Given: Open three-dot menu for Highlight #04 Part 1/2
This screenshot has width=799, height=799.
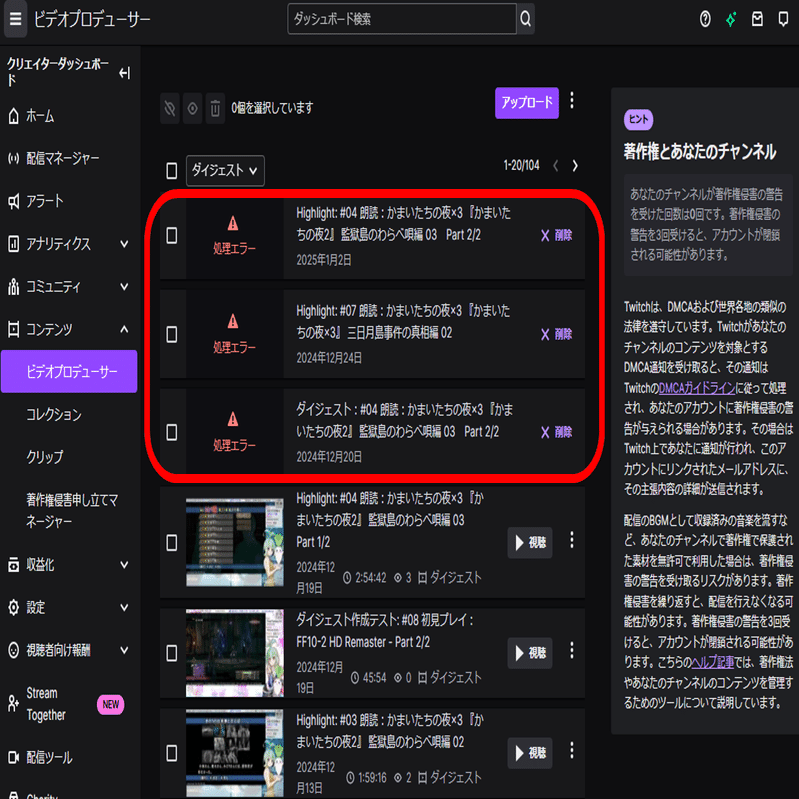Looking at the screenshot, I should tap(572, 540).
